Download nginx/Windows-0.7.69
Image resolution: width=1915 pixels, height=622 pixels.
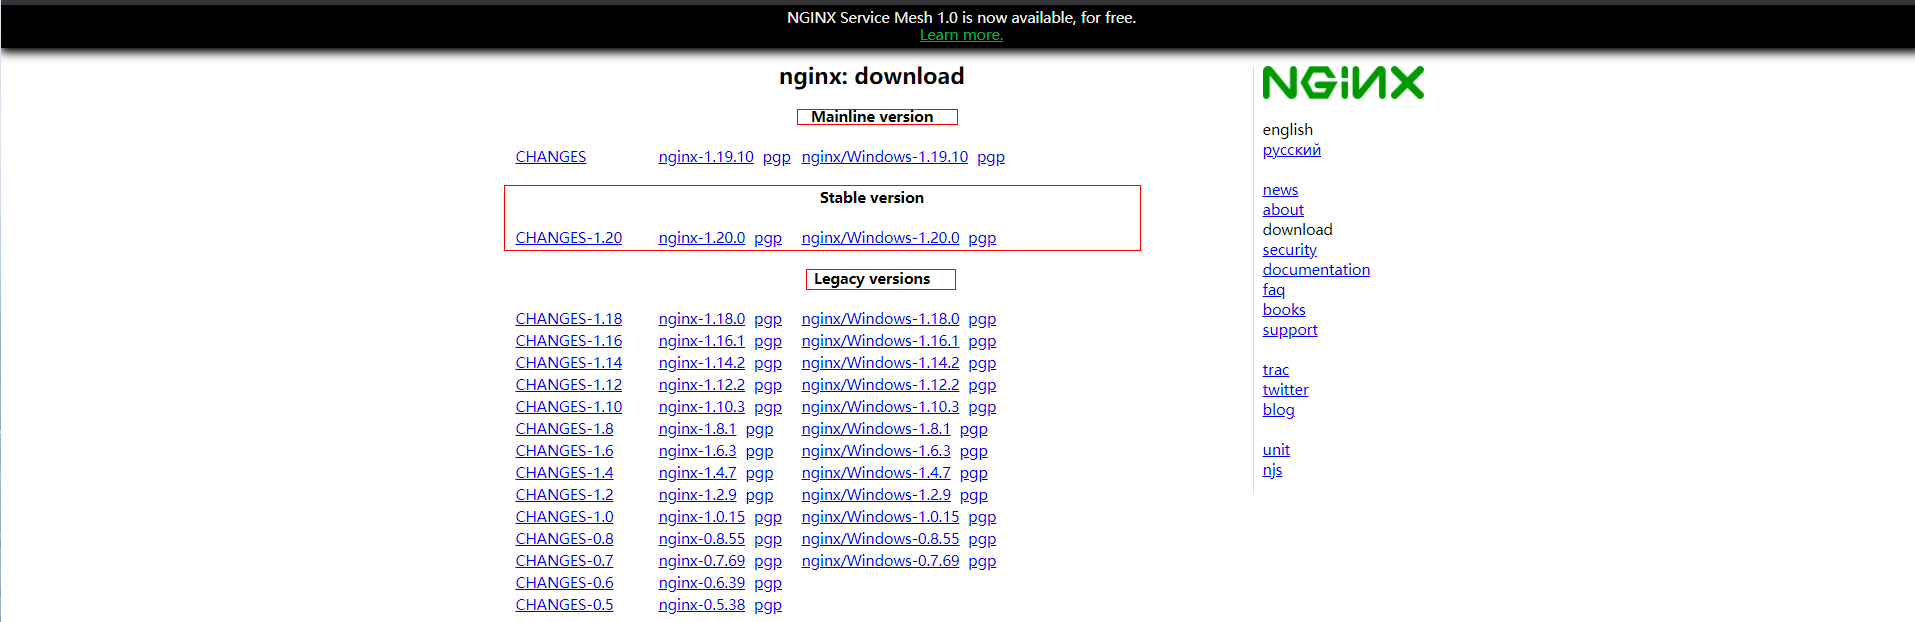click(x=880, y=561)
